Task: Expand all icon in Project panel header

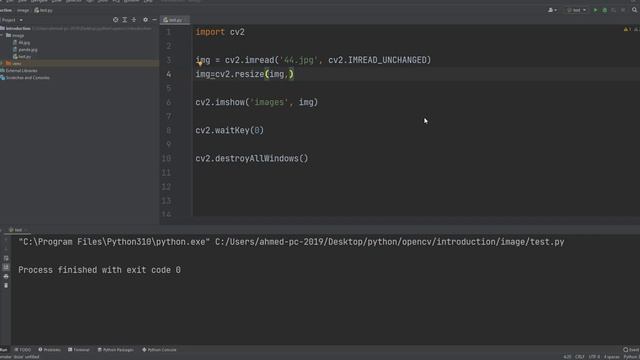Action: click(x=124, y=20)
